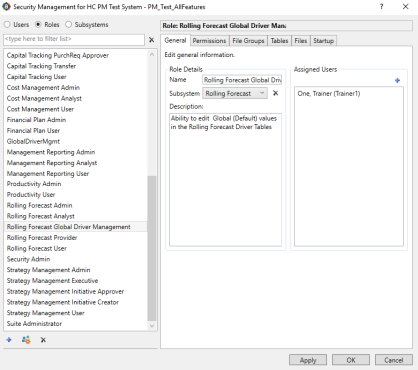Open the Tables tab

tap(279, 41)
